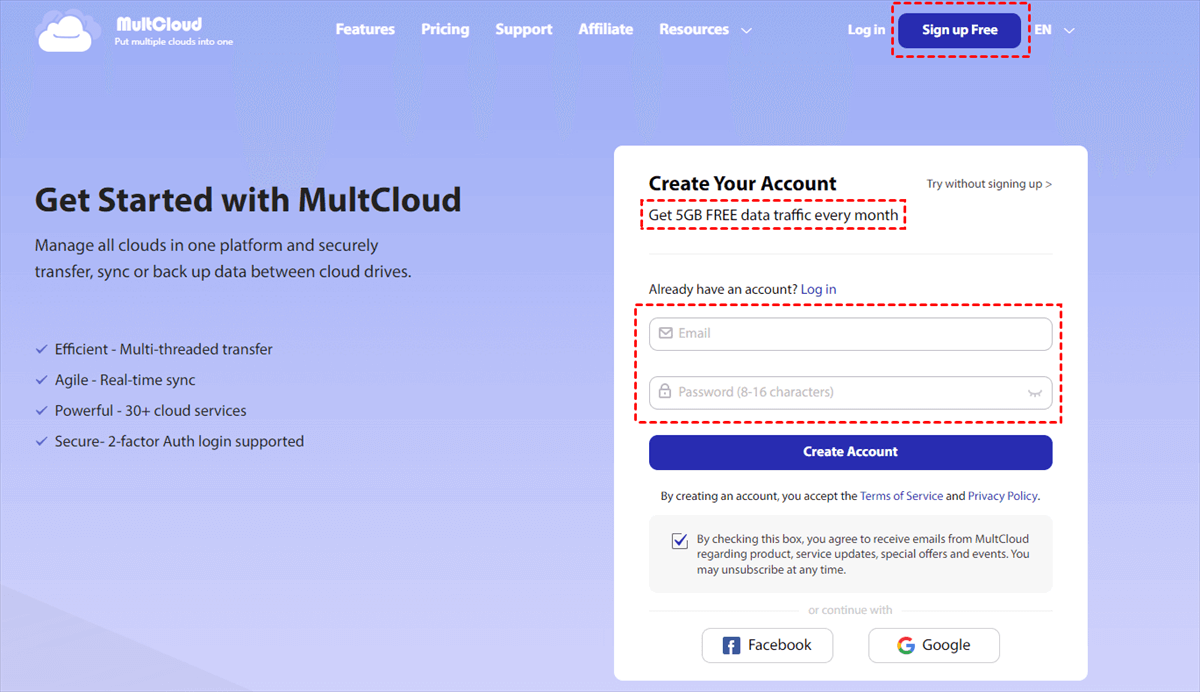Expand the Resources dropdown menu
The width and height of the screenshot is (1200, 692).
tap(705, 30)
